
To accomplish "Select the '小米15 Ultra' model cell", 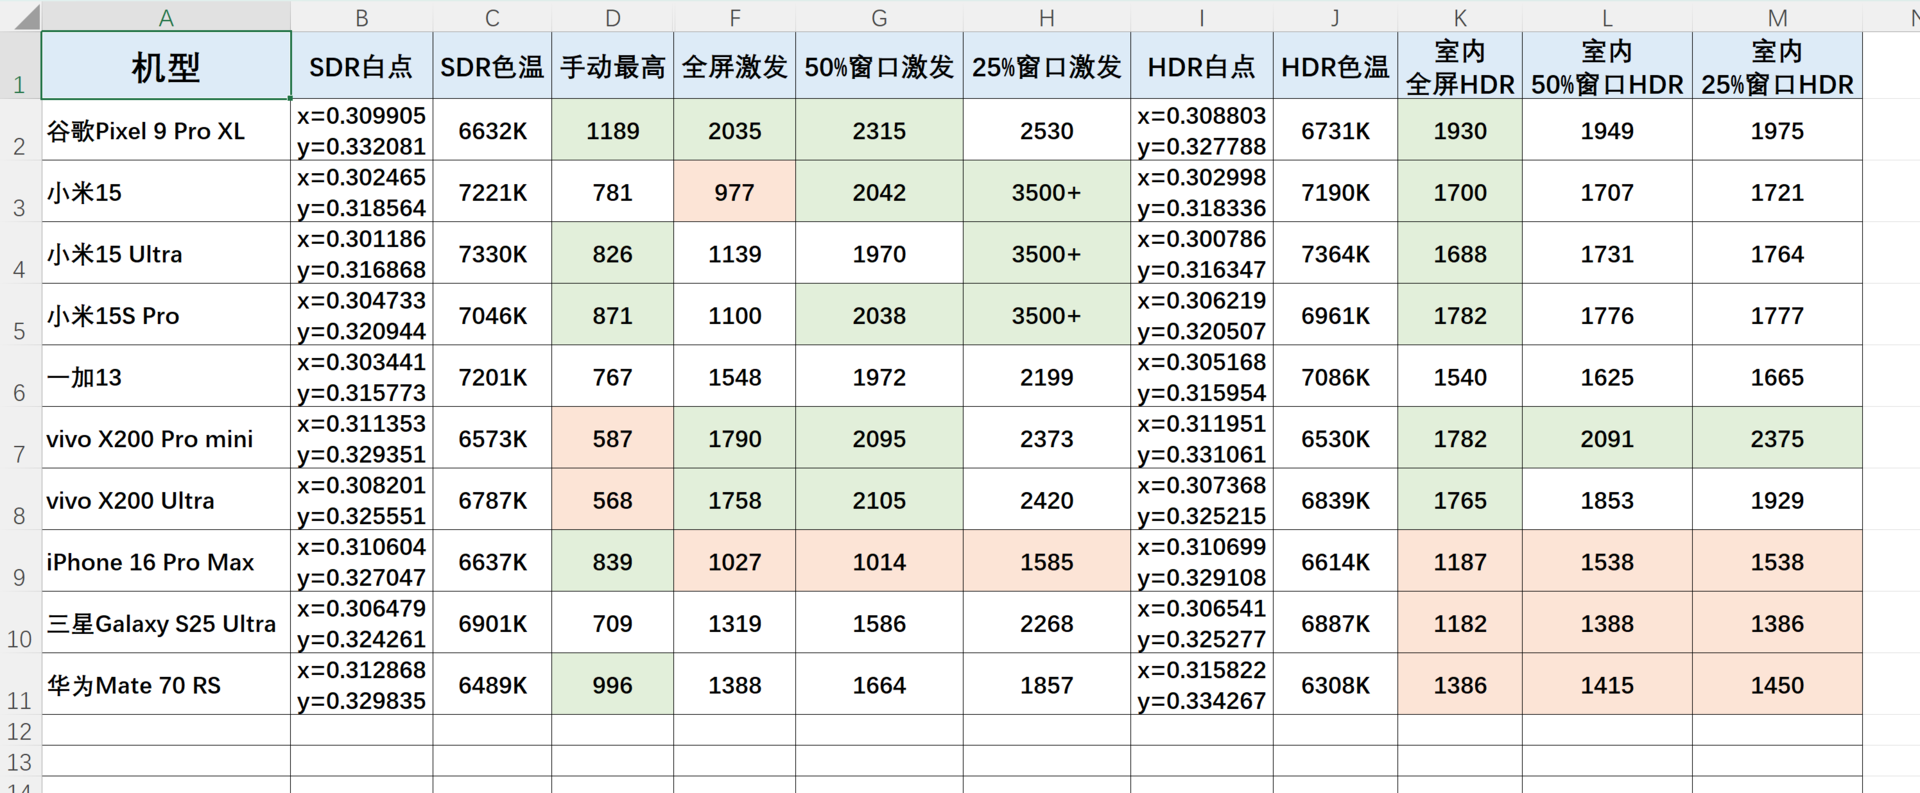I will click(166, 253).
